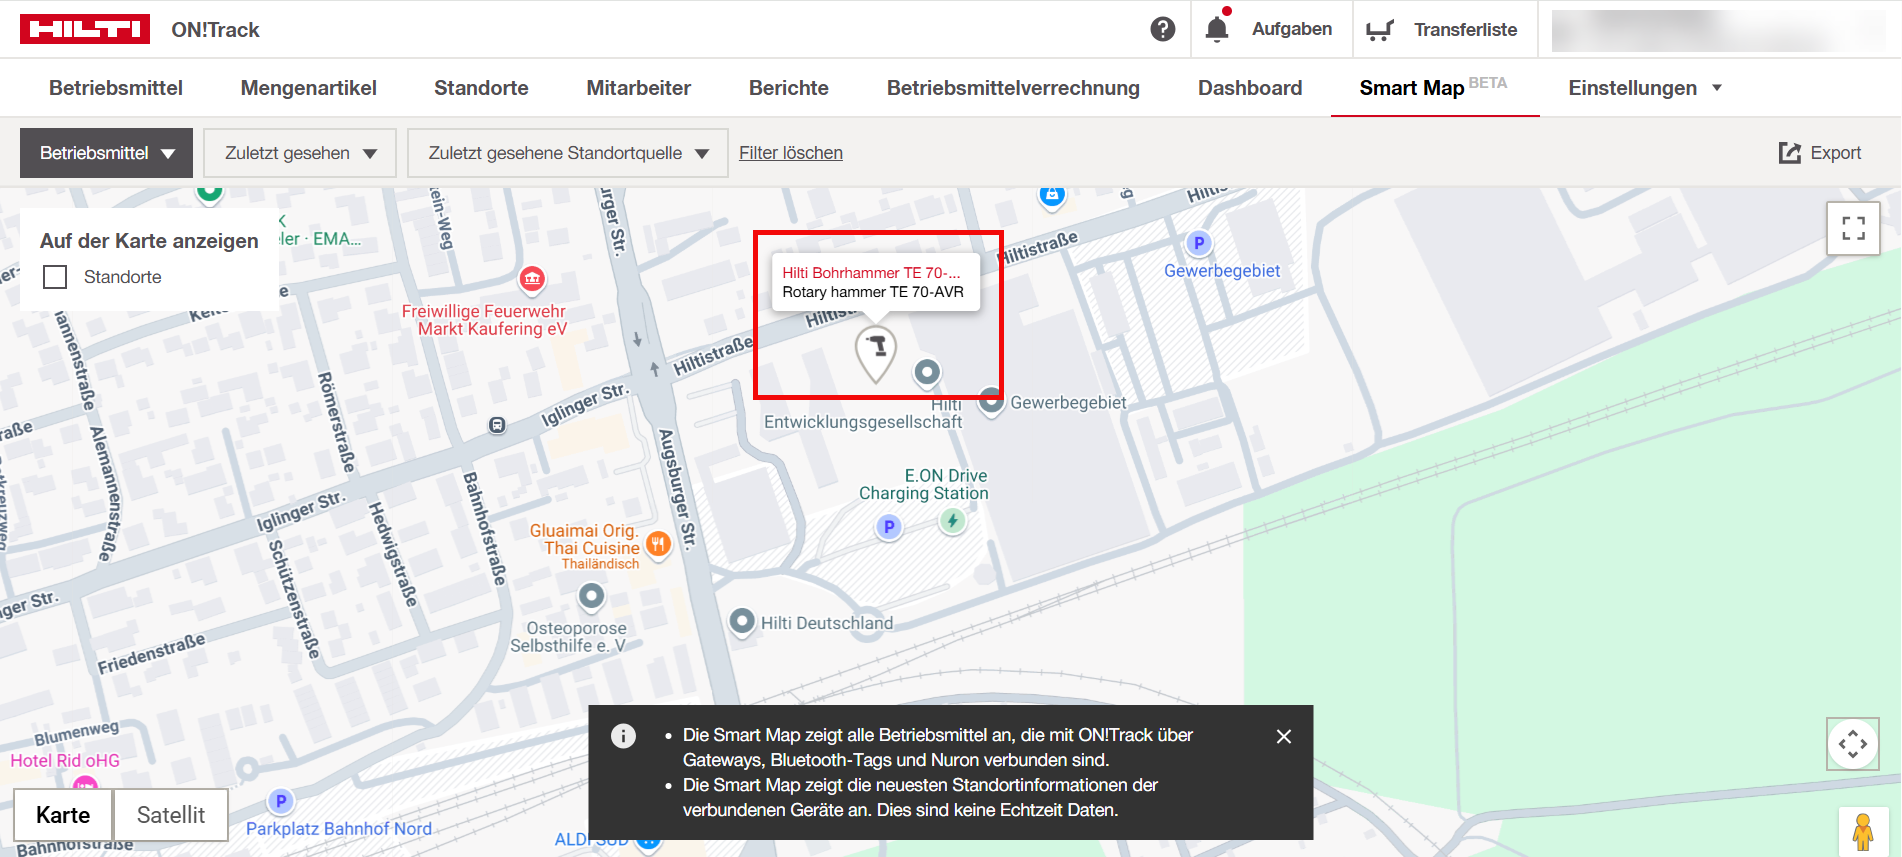Screen dimensions: 1902x857
Task: Open Zuletzt gesehene Standortquelle dropdown
Action: click(568, 153)
